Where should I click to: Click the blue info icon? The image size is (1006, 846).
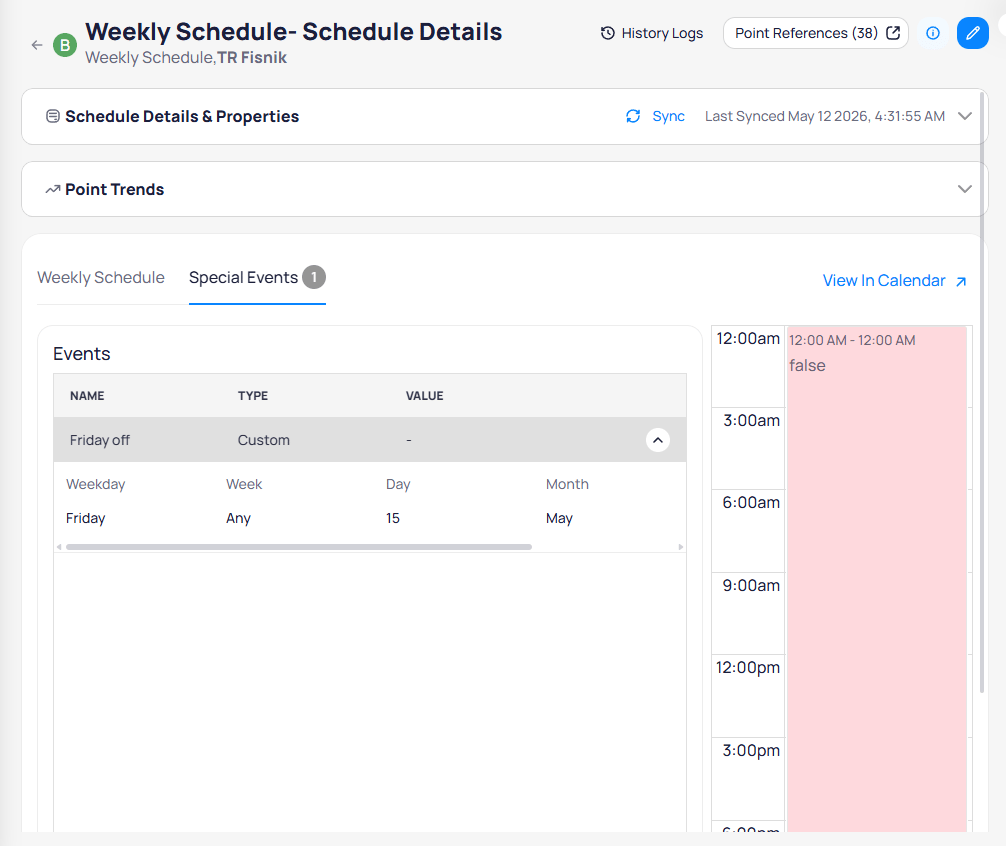point(933,33)
